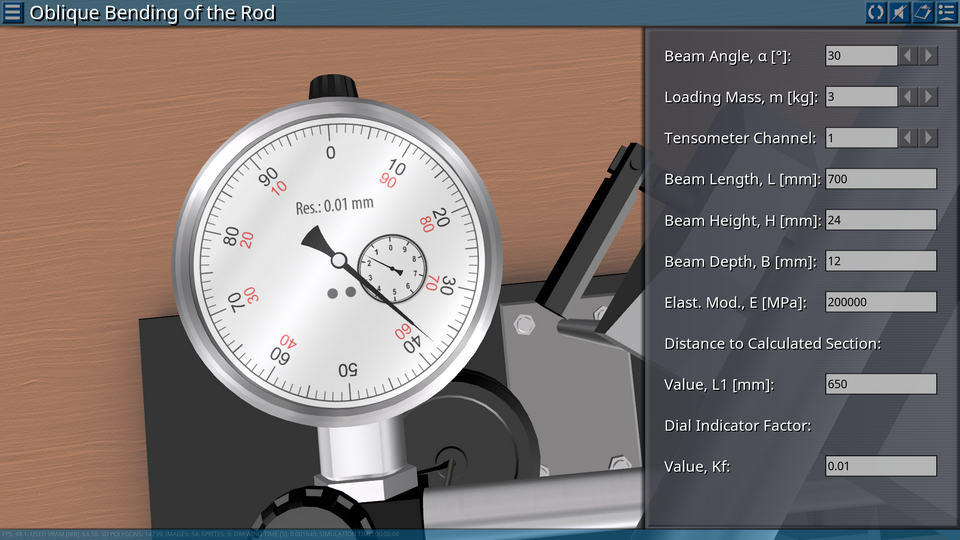Click the L1 distance value field
The width and height of the screenshot is (960, 540).
coord(880,384)
